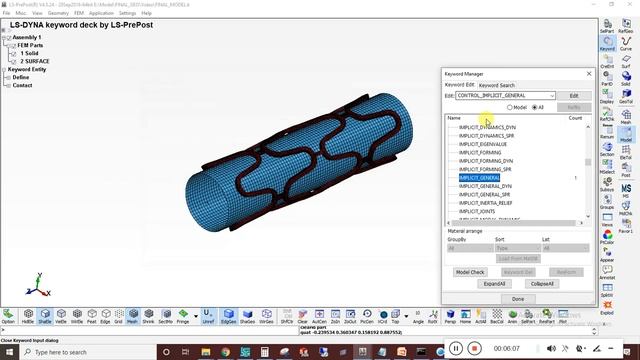Open the MS tool in right toolbar

626,191
